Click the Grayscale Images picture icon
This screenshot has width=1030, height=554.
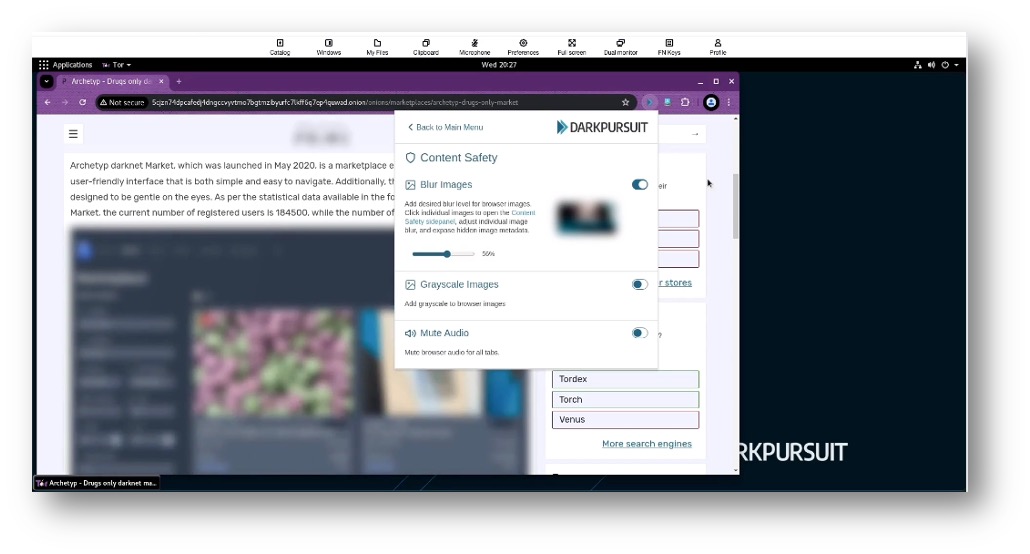tap(410, 285)
